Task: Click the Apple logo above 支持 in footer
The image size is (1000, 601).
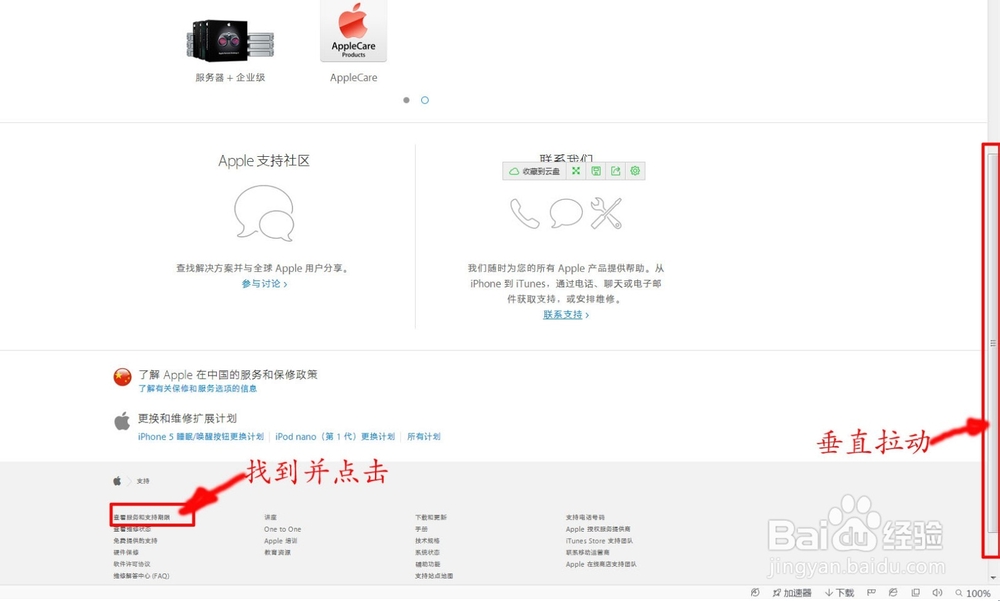Action: coord(115,480)
